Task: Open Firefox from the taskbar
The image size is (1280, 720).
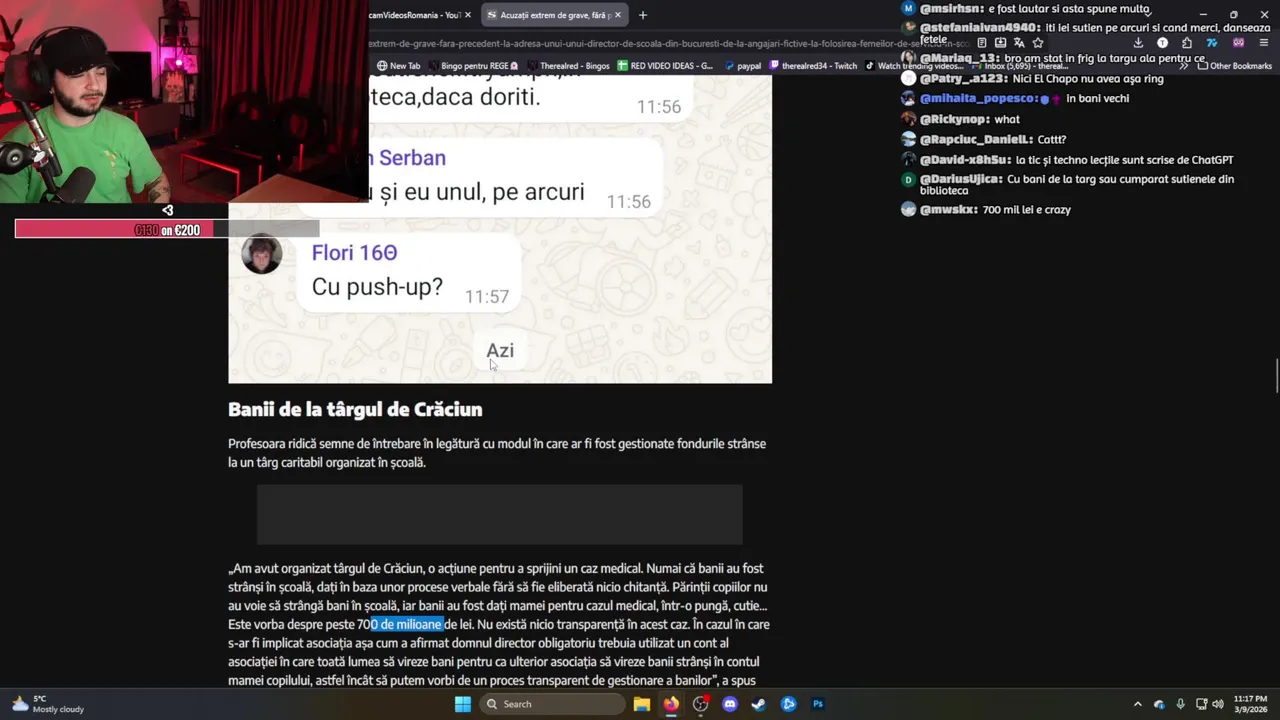Action: pos(671,704)
